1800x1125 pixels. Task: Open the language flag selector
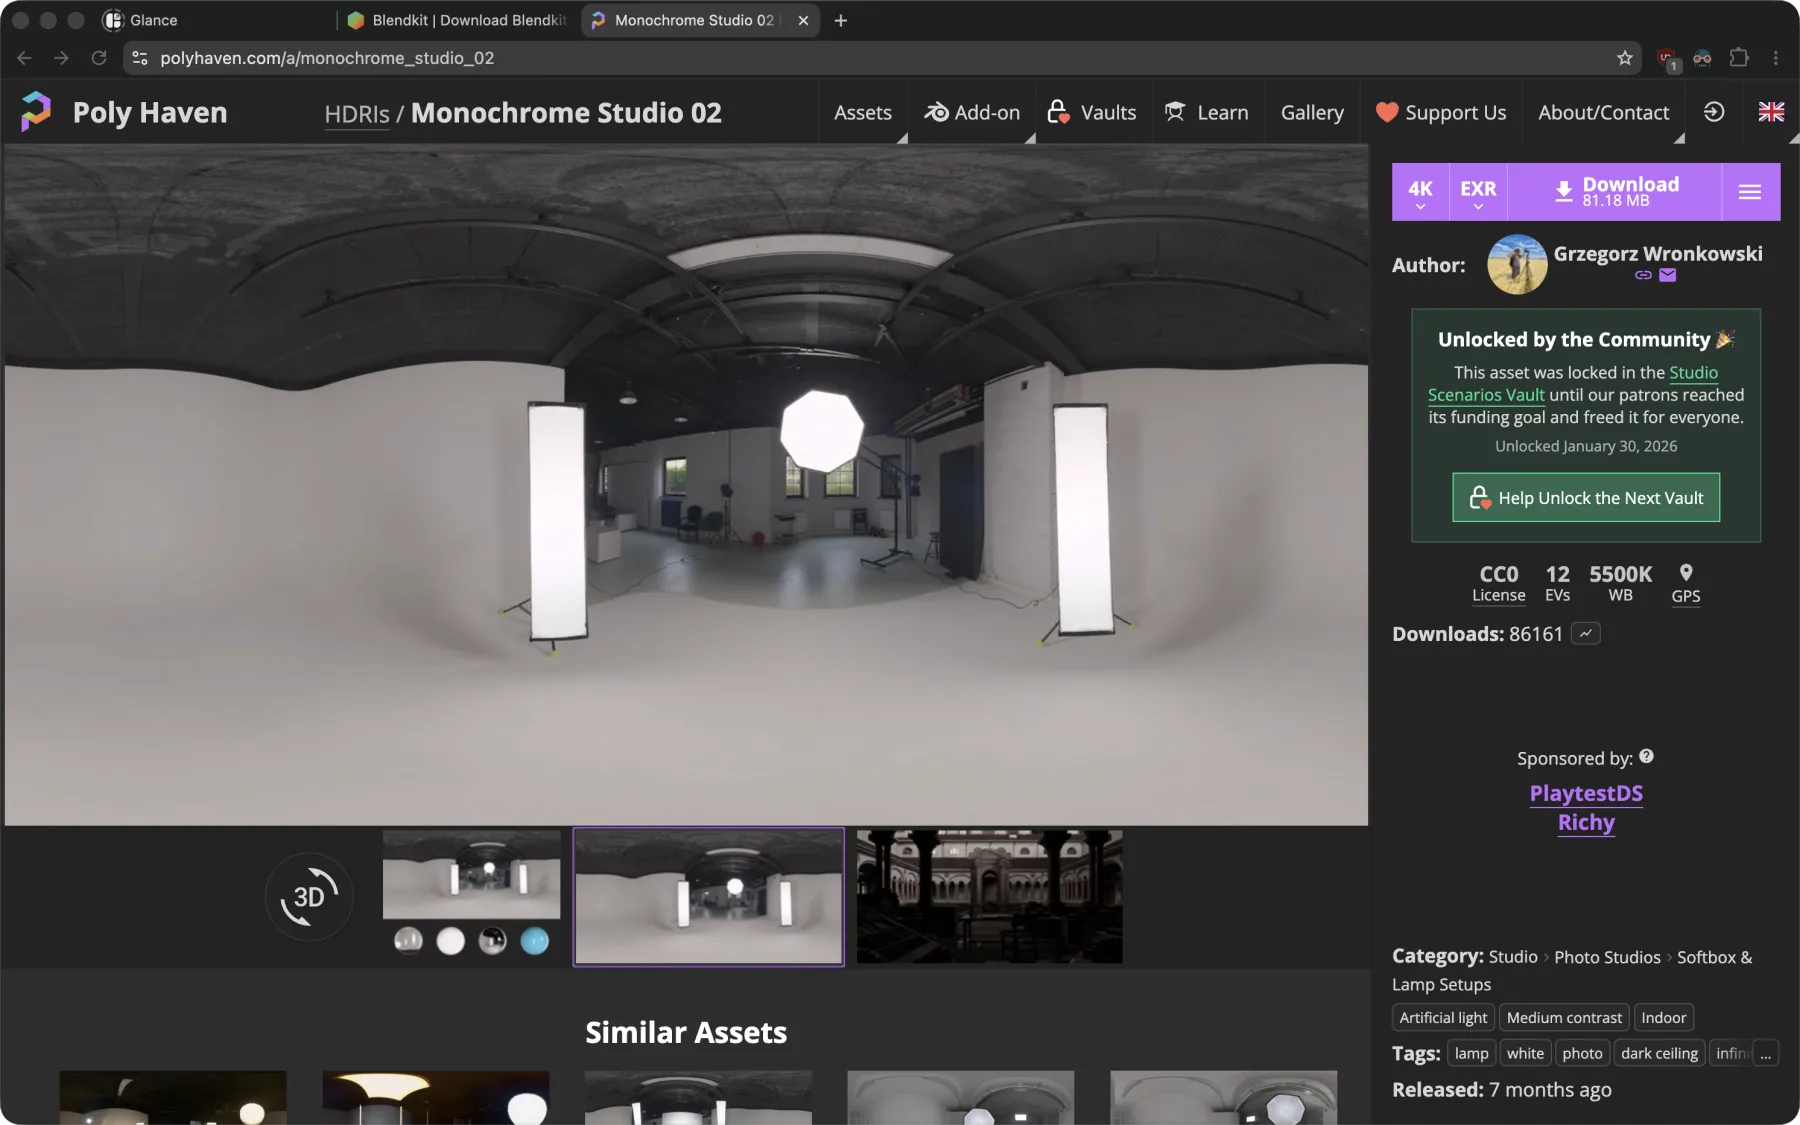click(x=1771, y=112)
